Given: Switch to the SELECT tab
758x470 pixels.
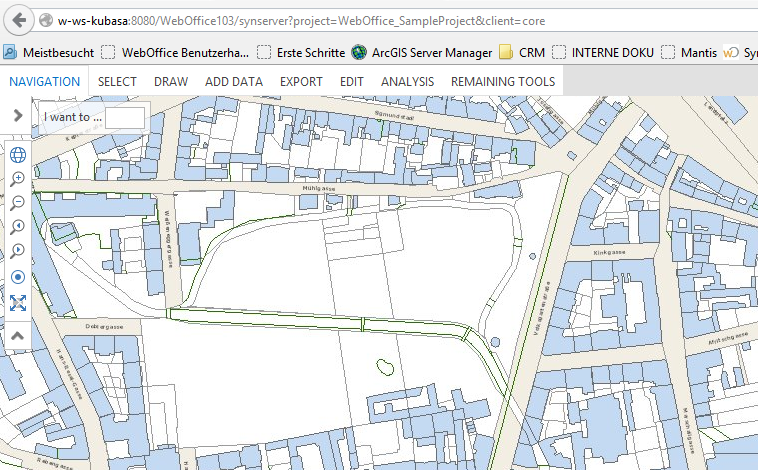Looking at the screenshot, I should coord(117,81).
